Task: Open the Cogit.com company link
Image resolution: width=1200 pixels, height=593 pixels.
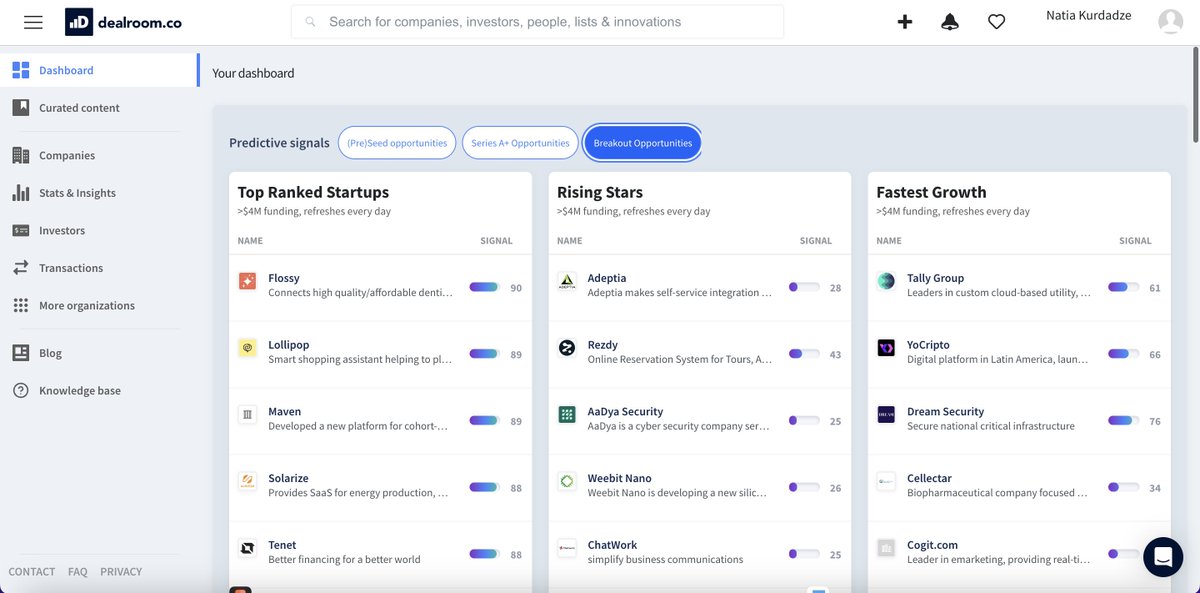Action: 932,545
